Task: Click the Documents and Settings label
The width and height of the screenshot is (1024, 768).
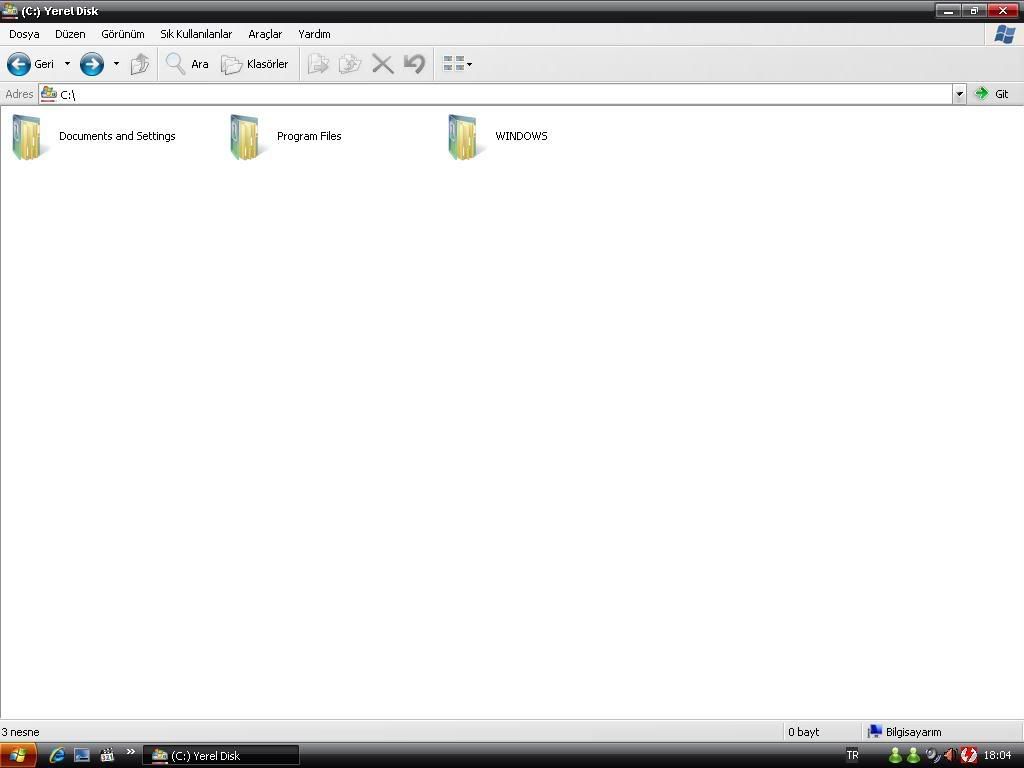Action: 117,136
